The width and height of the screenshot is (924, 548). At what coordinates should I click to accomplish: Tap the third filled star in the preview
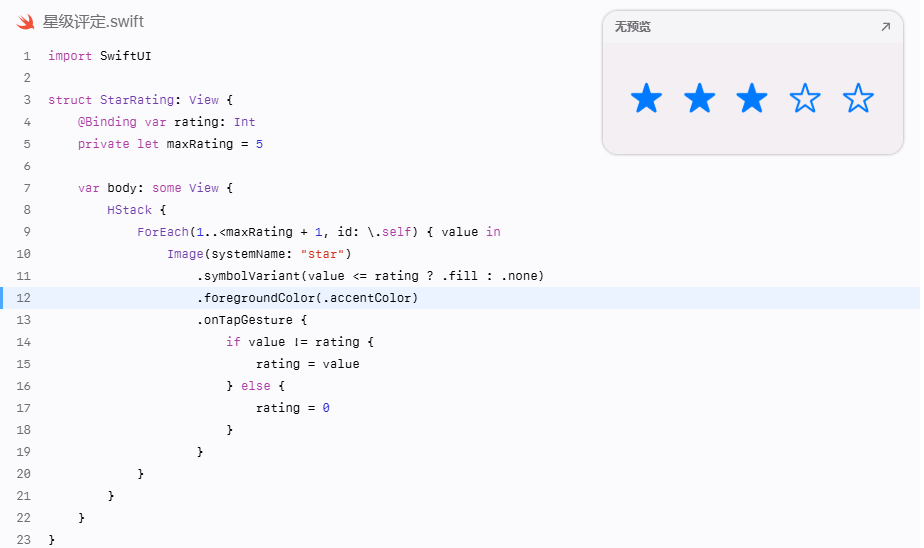coord(752,98)
